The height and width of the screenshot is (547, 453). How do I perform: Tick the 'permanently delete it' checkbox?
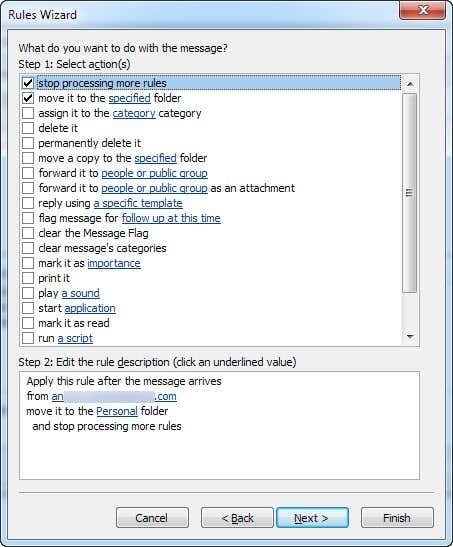click(28, 143)
